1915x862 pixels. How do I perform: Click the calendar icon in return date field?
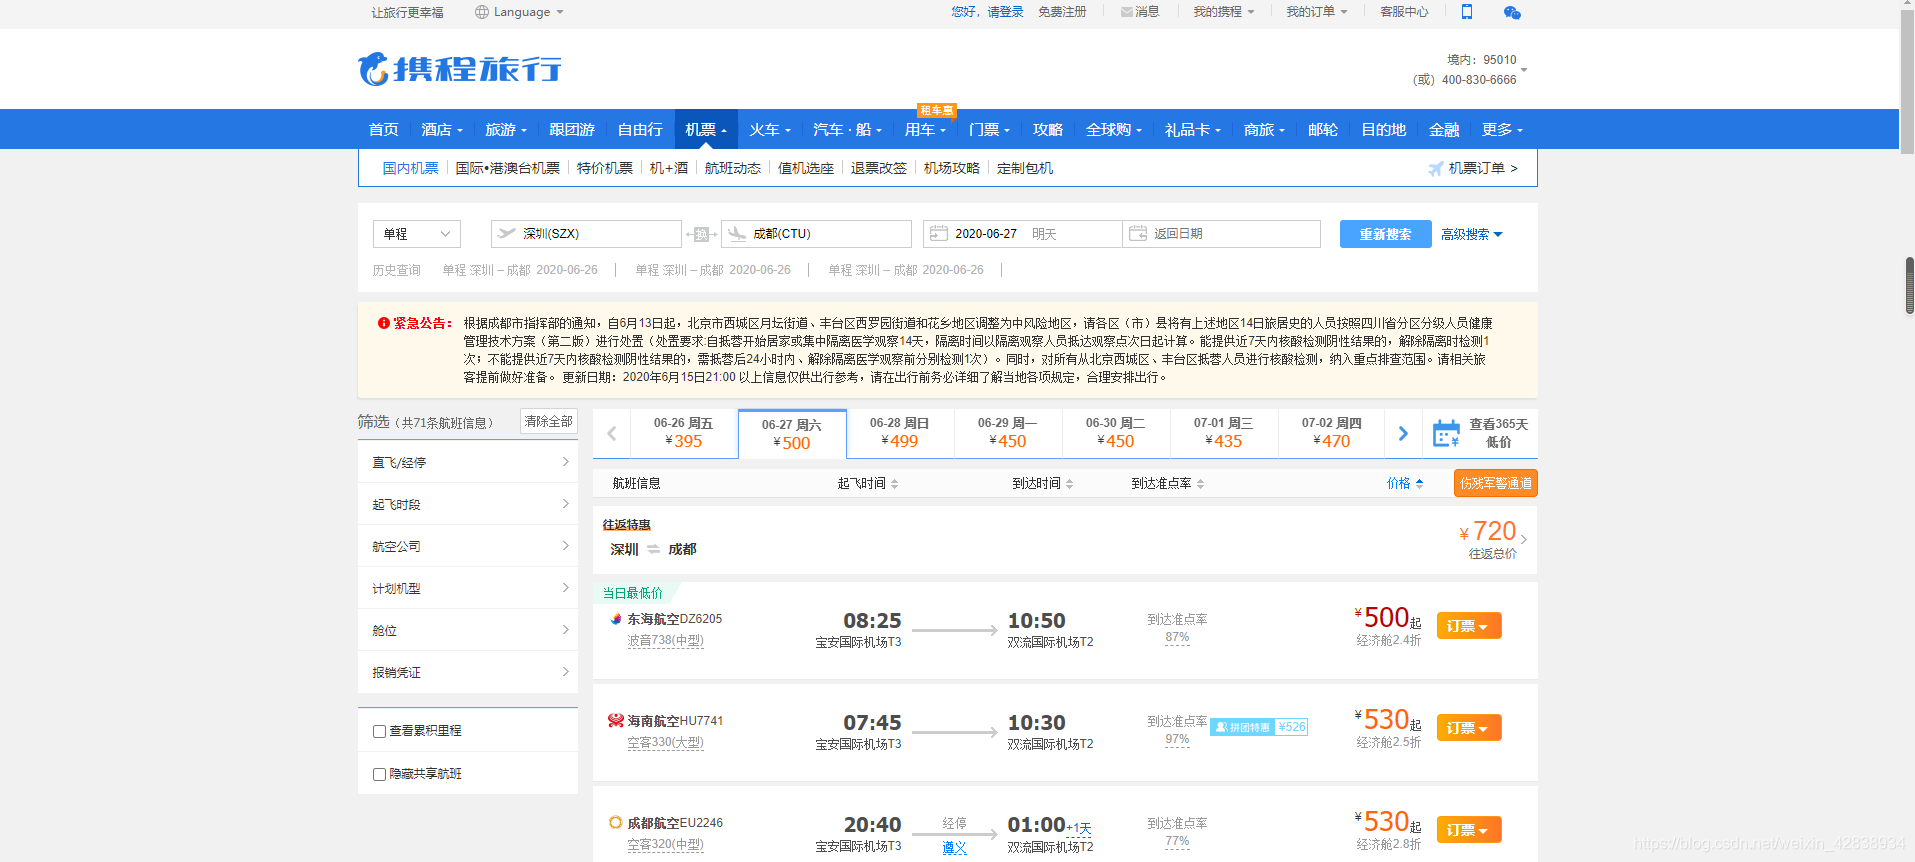pyautogui.click(x=1138, y=233)
